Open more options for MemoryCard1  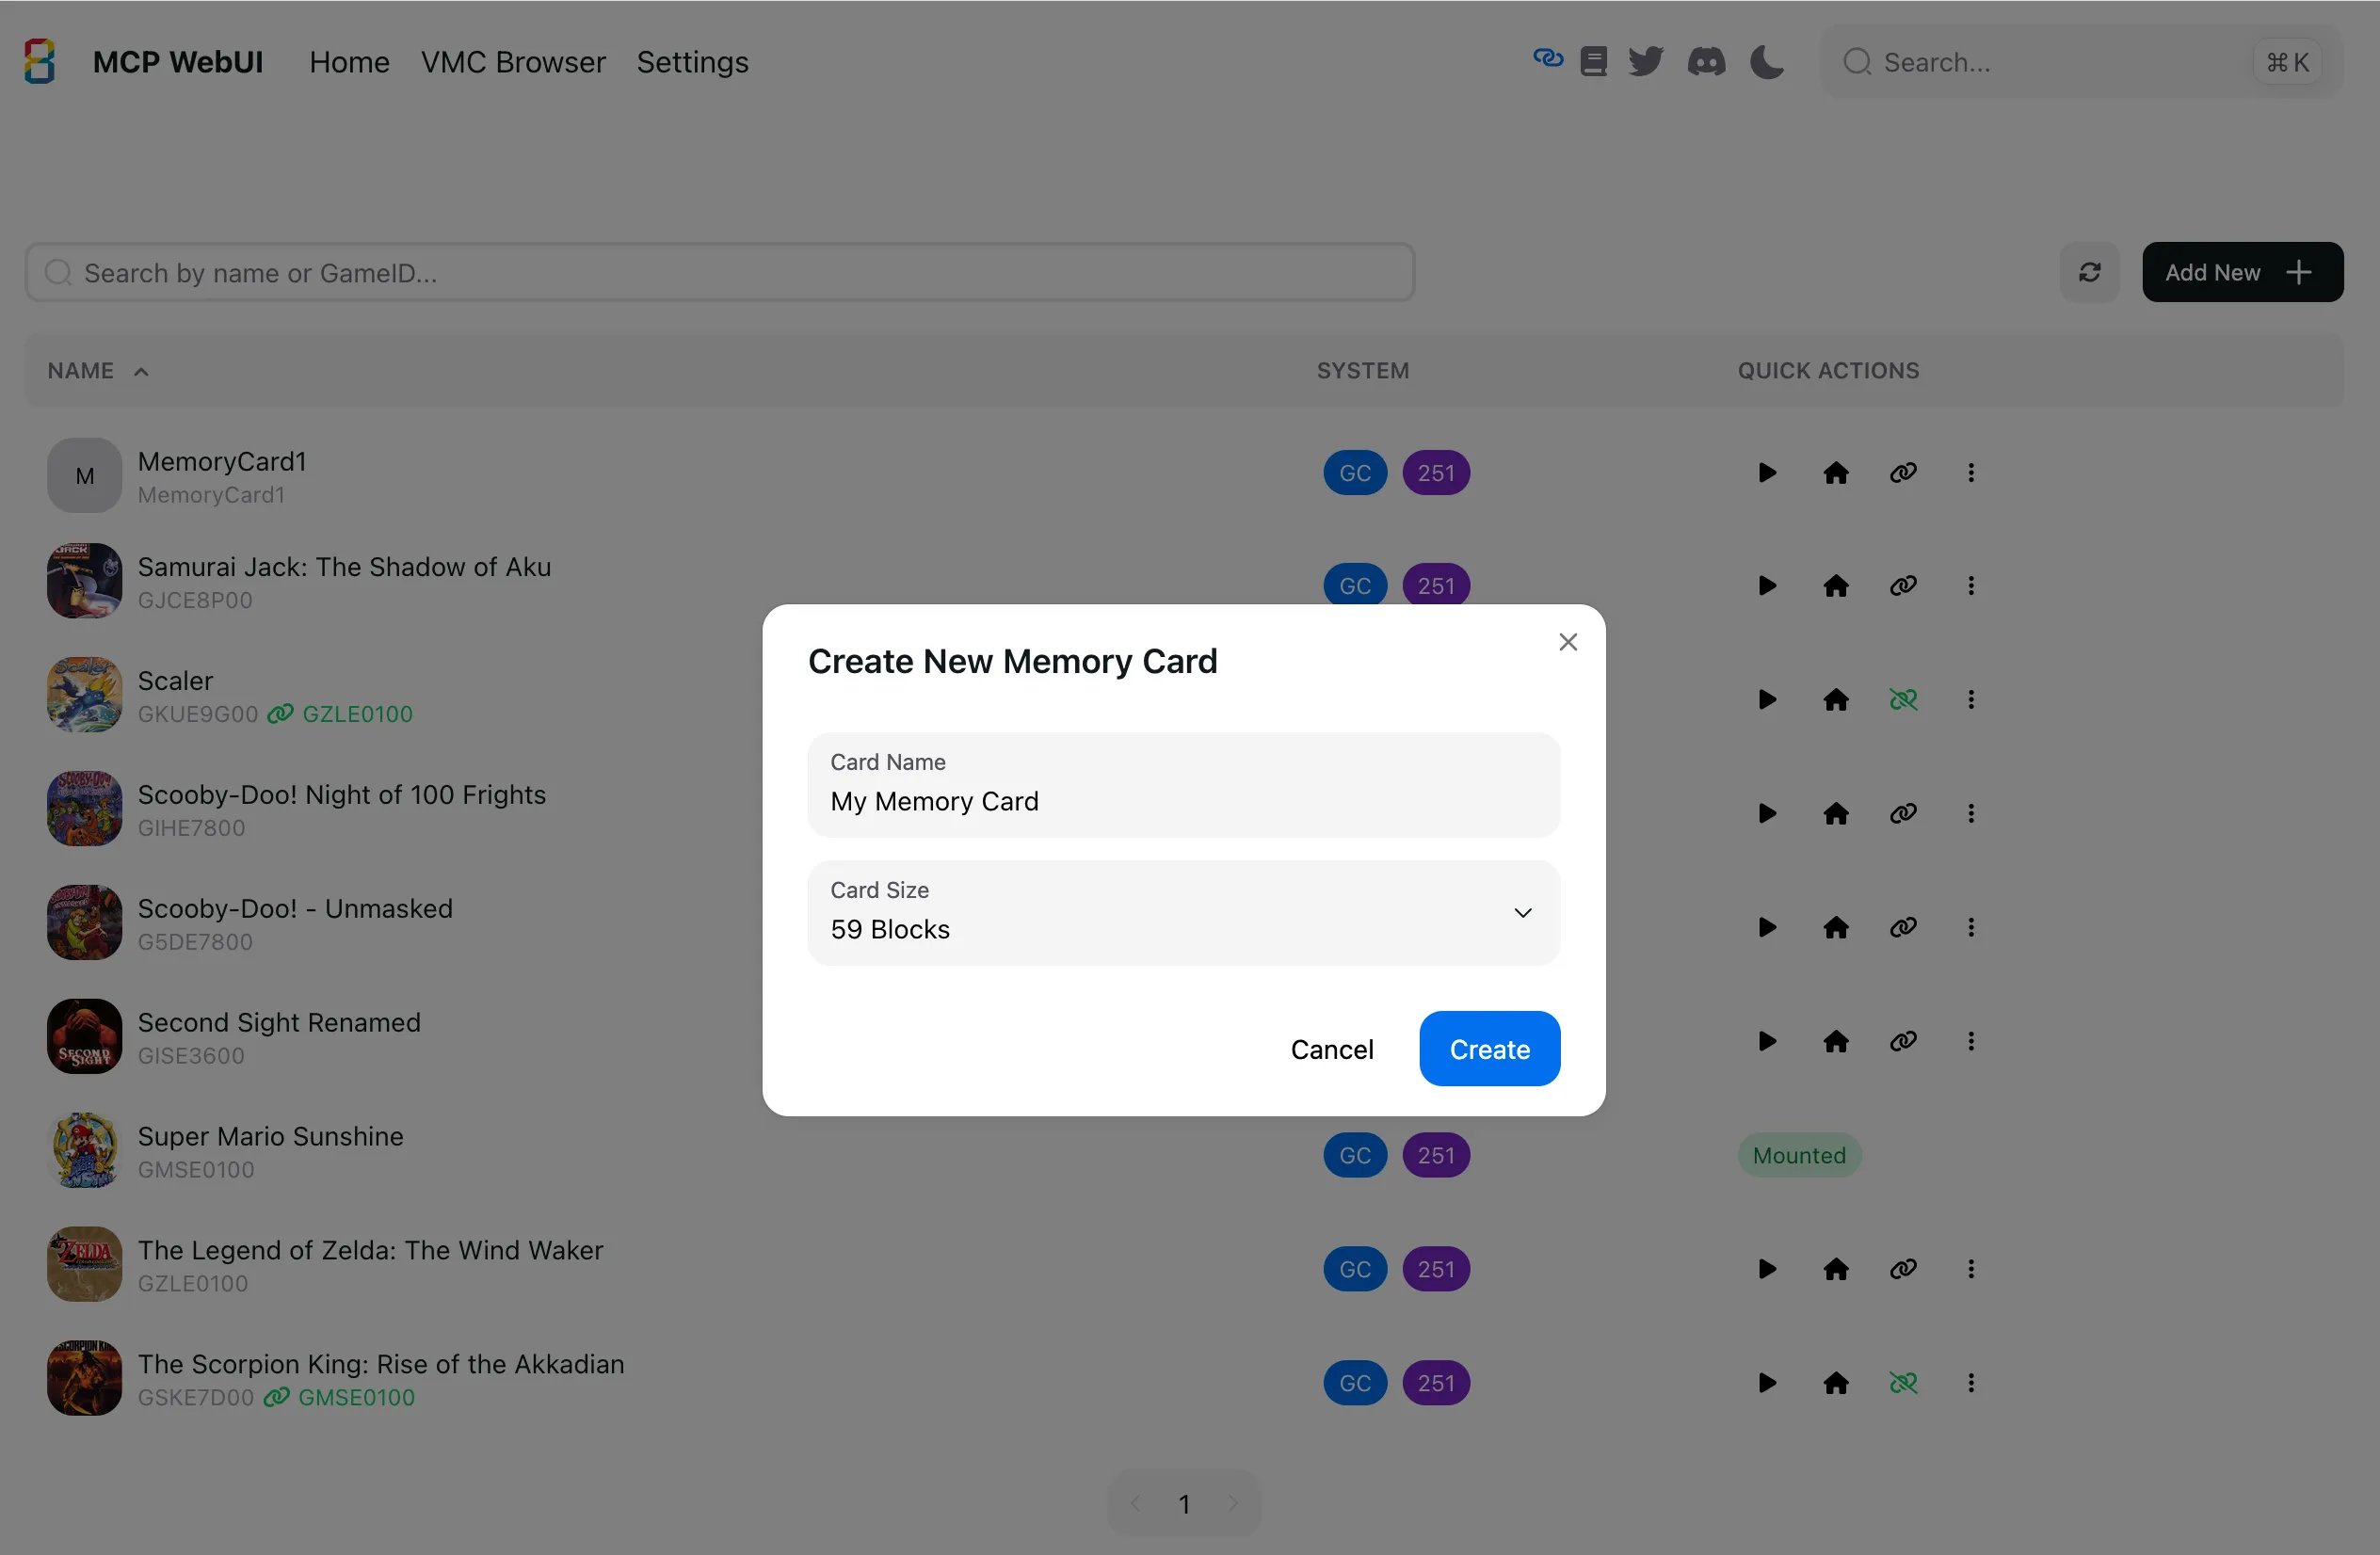1970,472
